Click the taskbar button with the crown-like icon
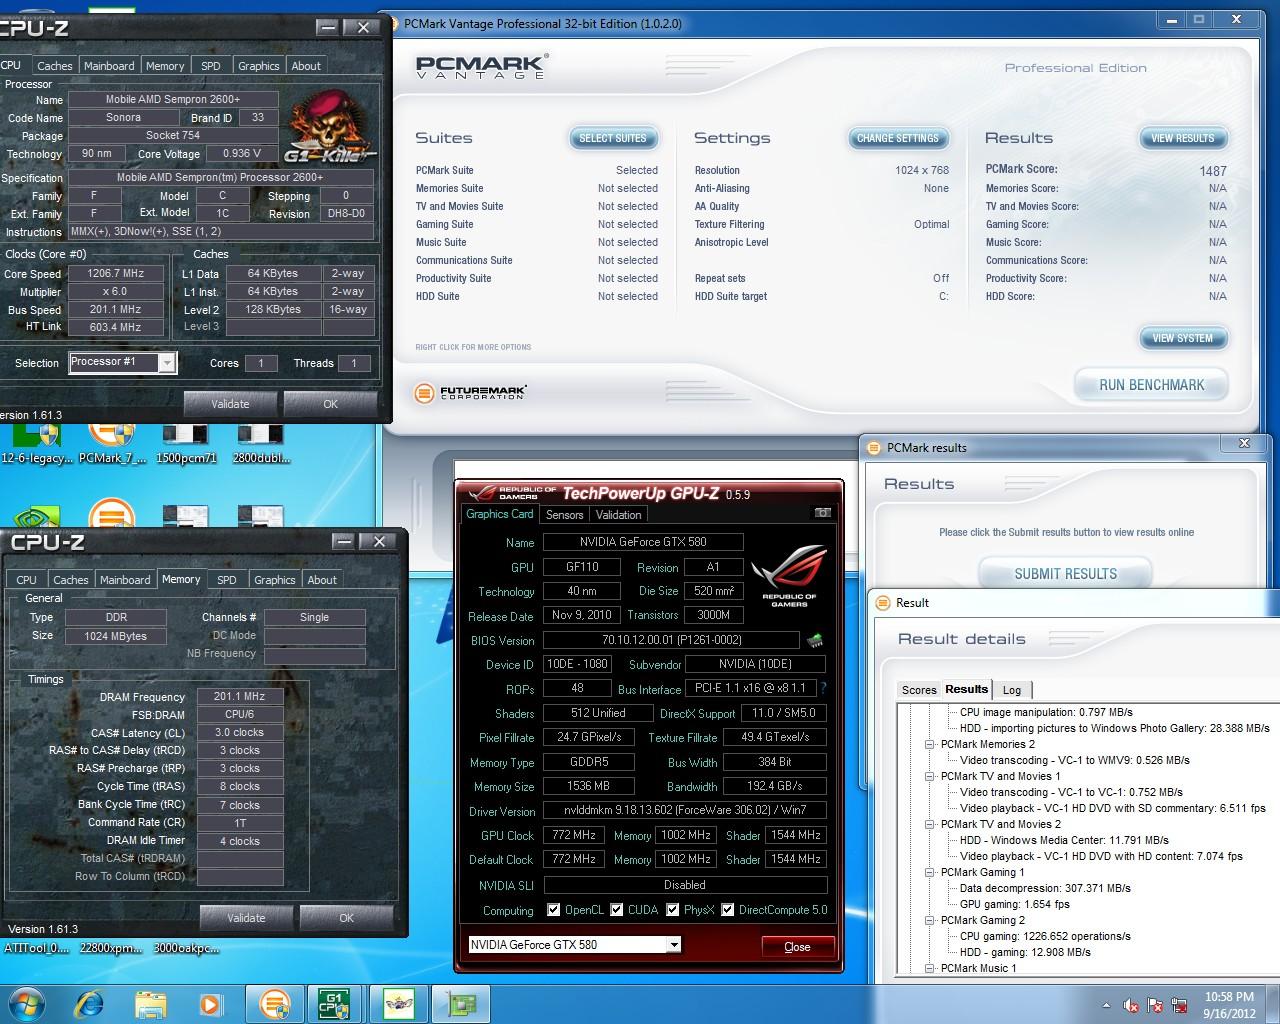This screenshot has width=1280, height=1024. coord(399,1003)
